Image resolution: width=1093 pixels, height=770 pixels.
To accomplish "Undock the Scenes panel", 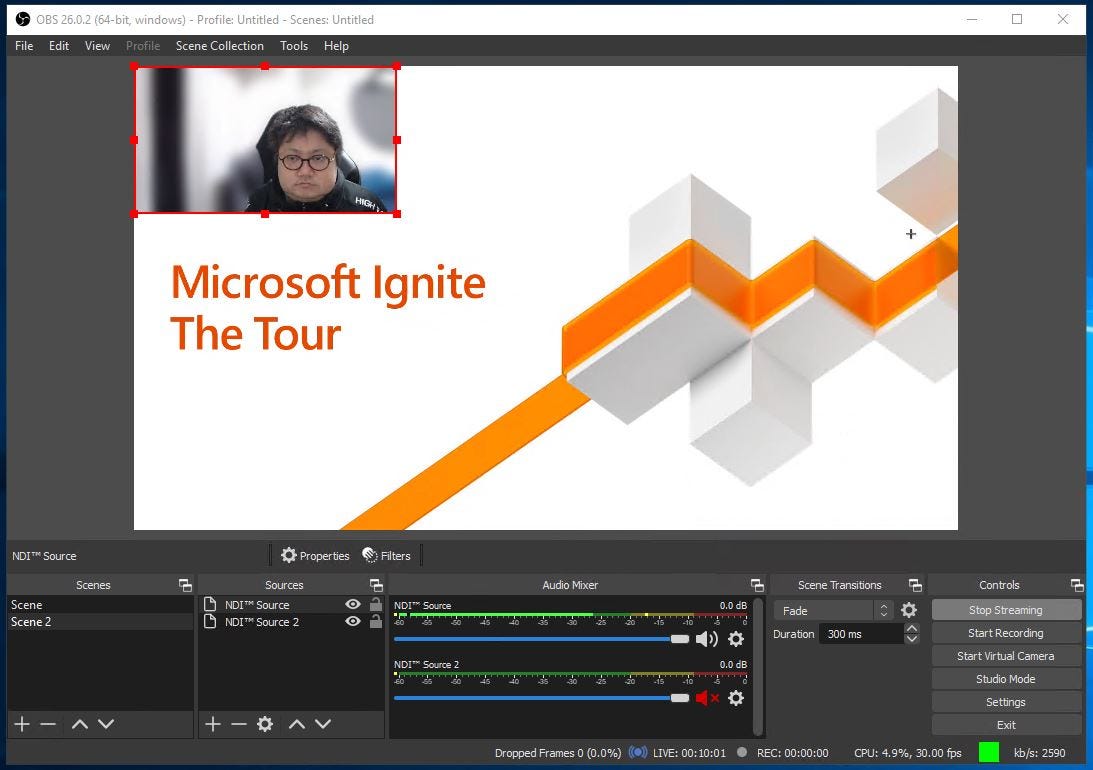I will [x=185, y=585].
